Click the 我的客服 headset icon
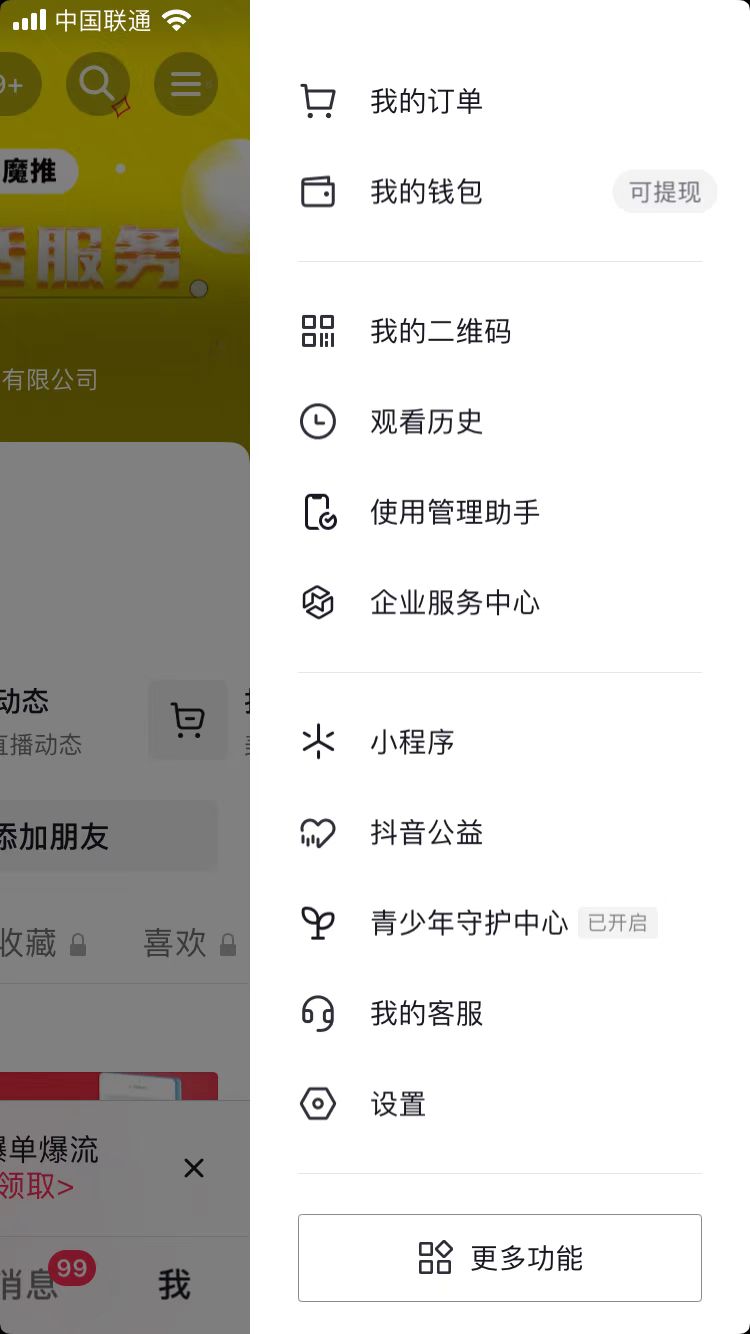The image size is (750, 1334). [x=318, y=1013]
